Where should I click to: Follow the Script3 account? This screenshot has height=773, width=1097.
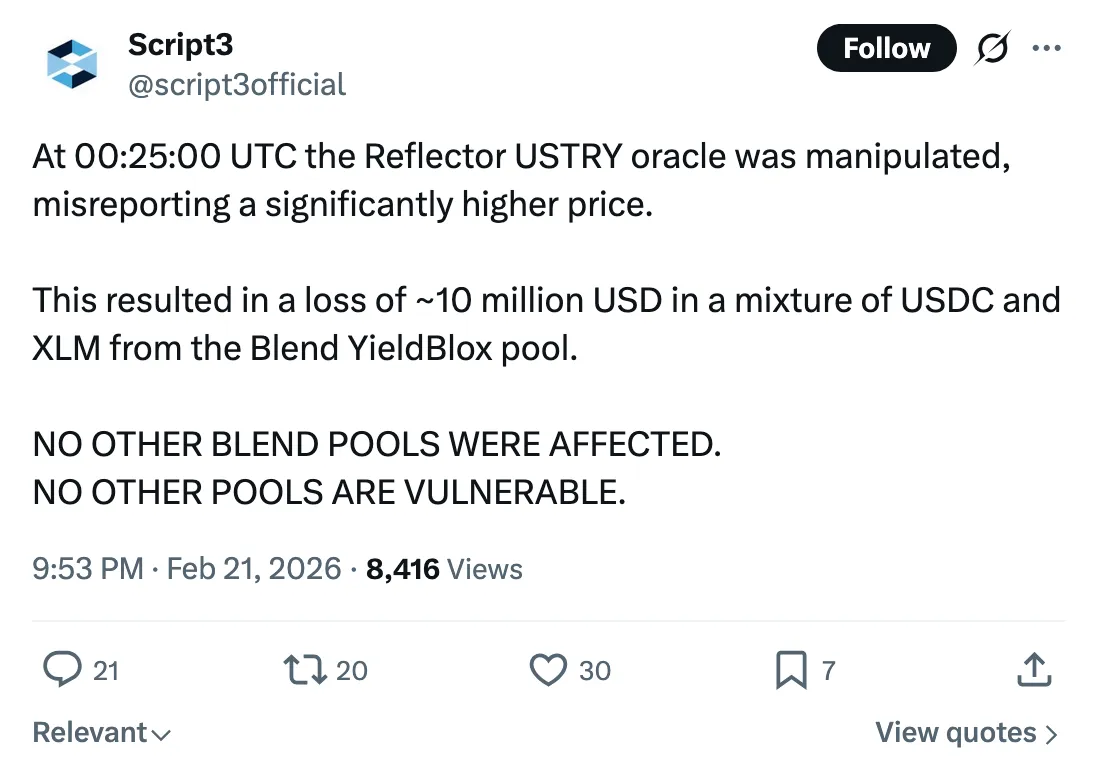886,48
